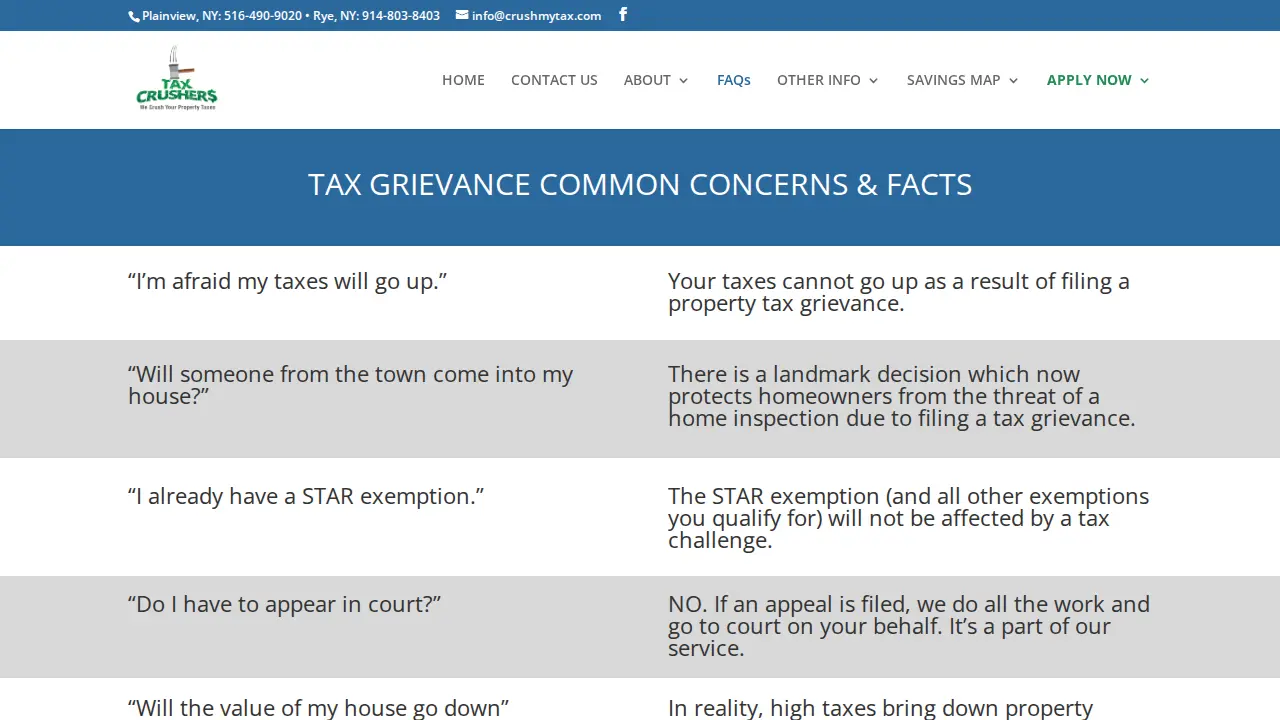Image resolution: width=1280 pixels, height=720 pixels.
Task: Go to the HOME menu item
Action: (x=463, y=80)
